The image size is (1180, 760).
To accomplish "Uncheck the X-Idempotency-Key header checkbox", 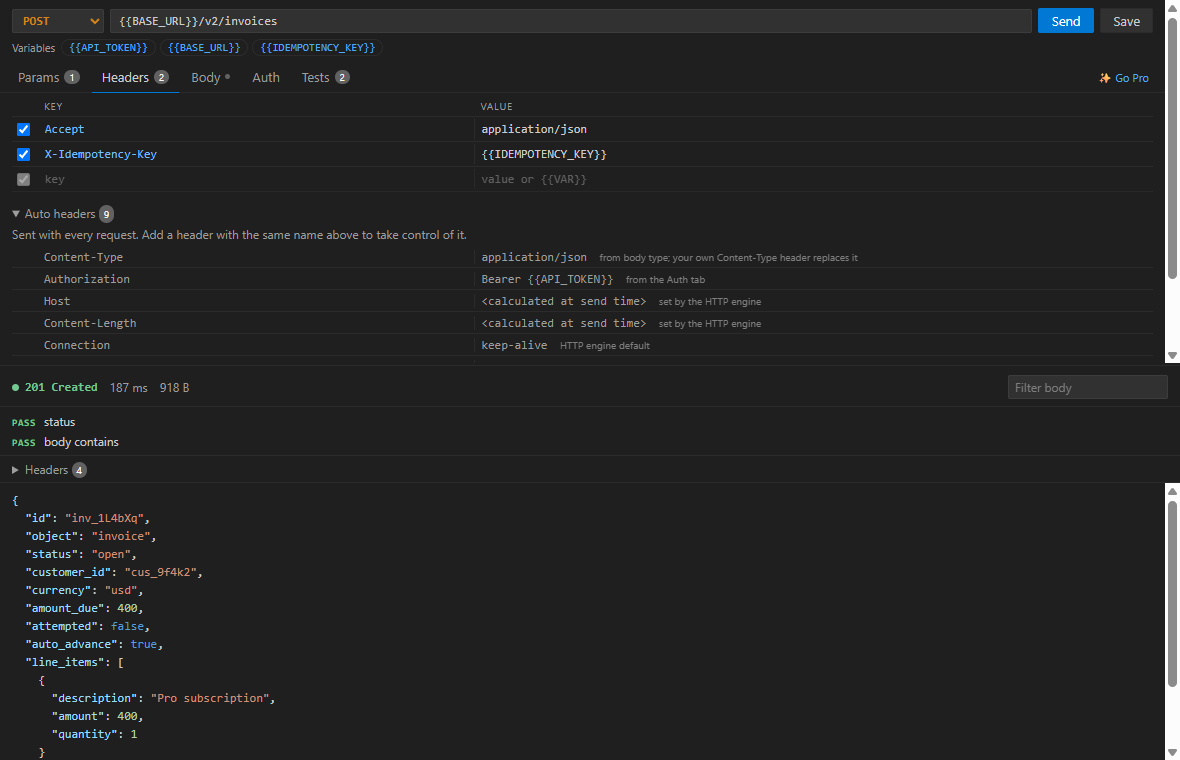I will (x=23, y=154).
